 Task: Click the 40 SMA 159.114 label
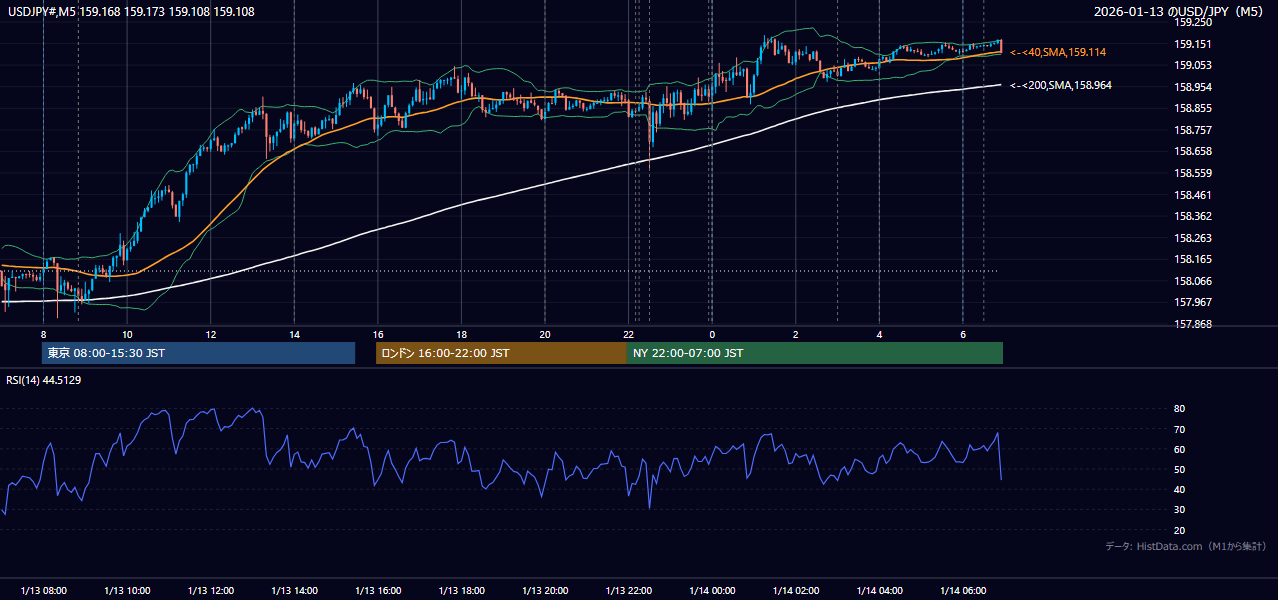coord(1058,52)
